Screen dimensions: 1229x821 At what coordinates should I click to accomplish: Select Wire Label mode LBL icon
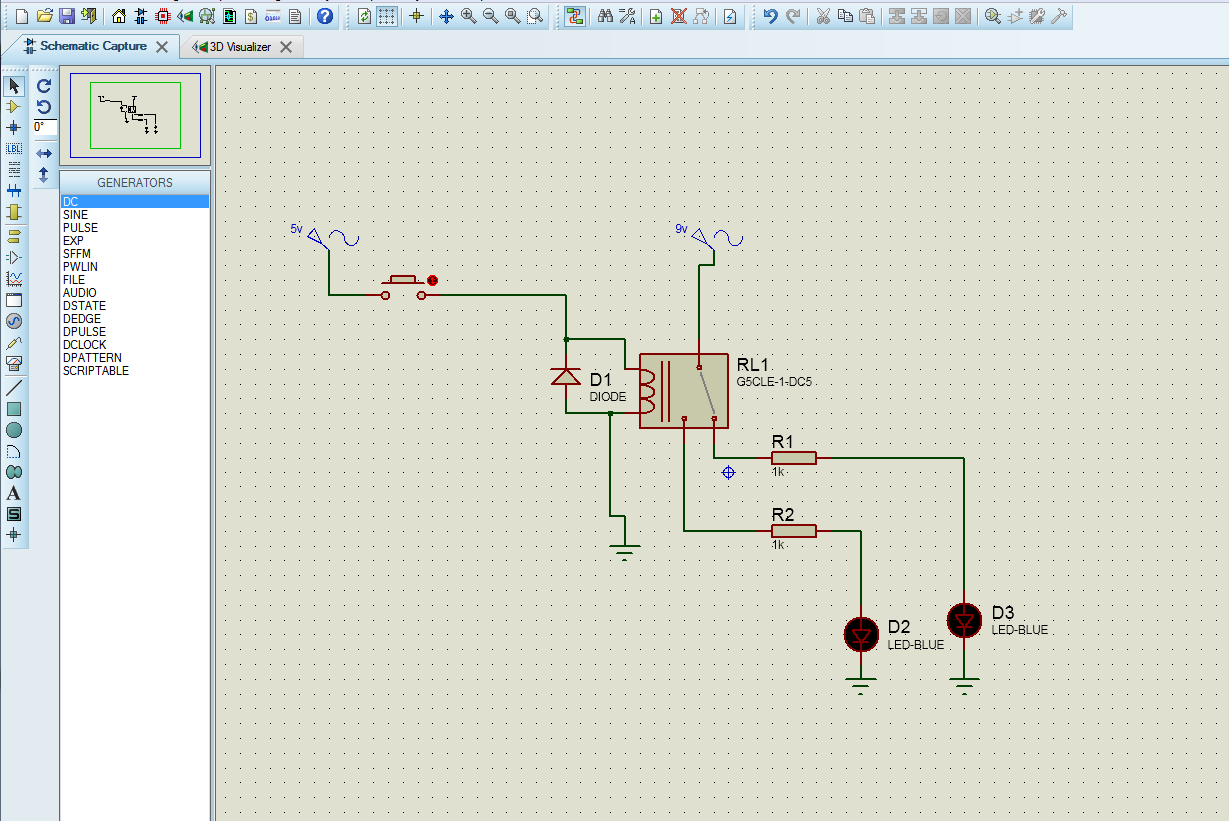[14, 148]
